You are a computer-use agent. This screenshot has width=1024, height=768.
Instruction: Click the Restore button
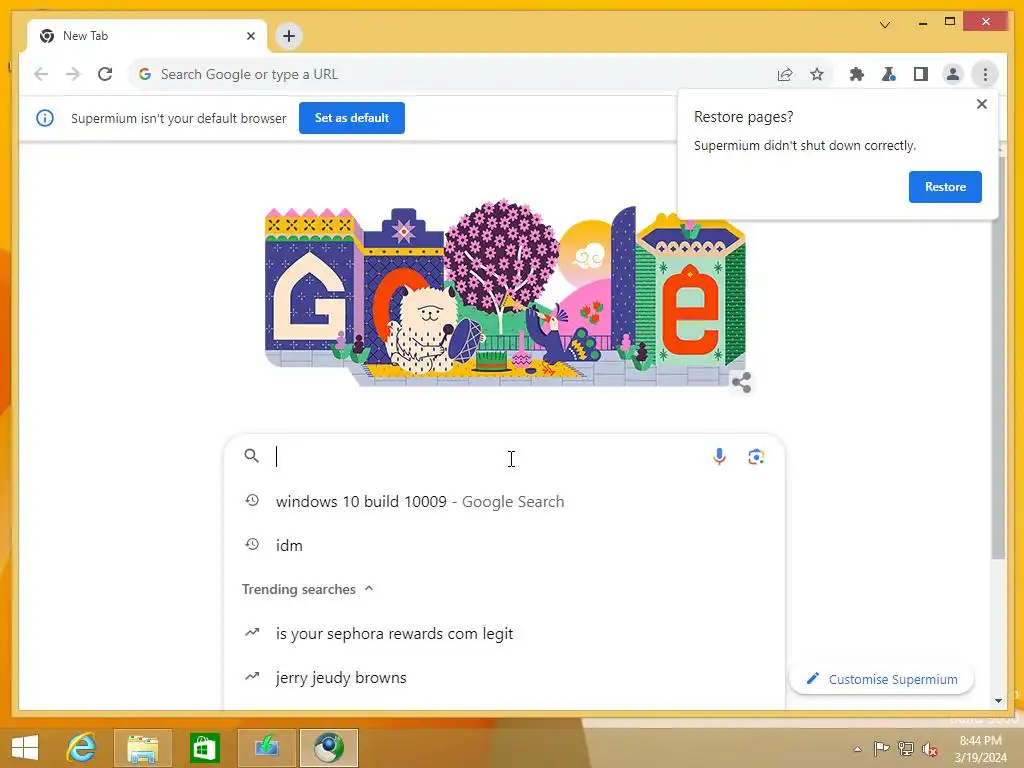pyautogui.click(x=945, y=187)
